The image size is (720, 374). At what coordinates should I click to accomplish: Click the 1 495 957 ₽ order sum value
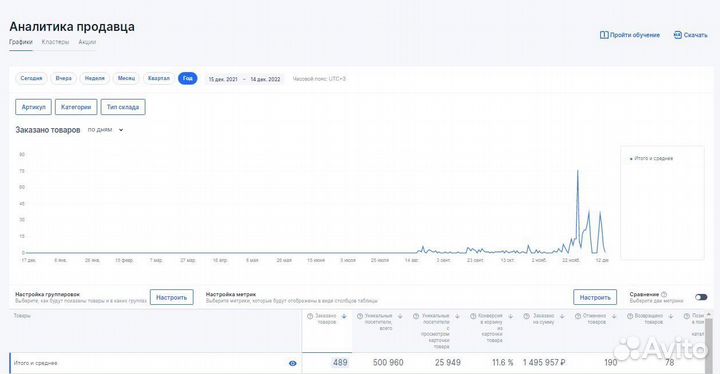point(544,363)
